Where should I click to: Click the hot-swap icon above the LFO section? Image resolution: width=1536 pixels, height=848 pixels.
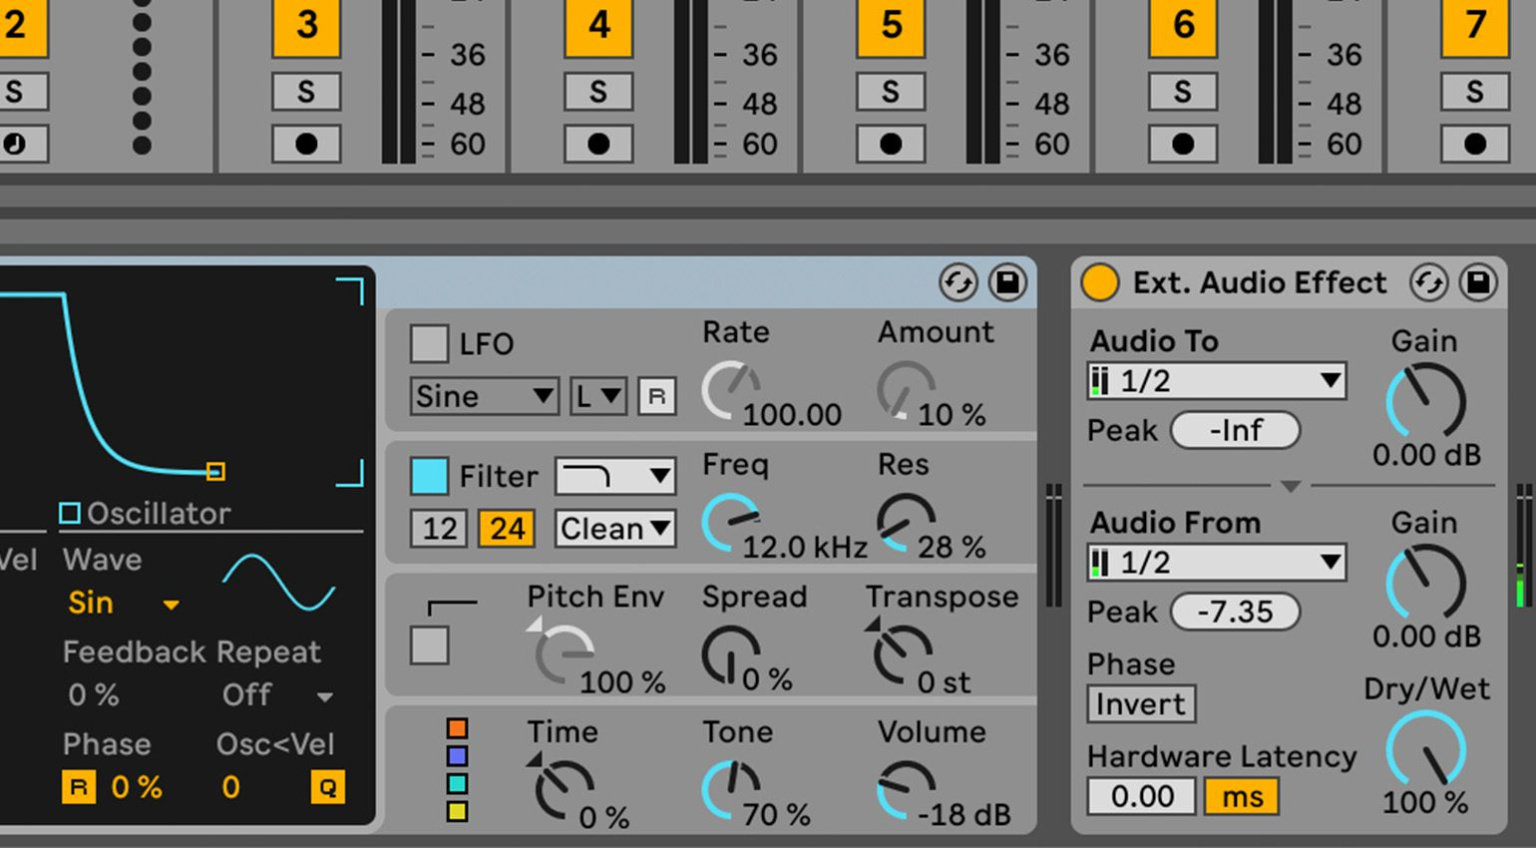958,283
